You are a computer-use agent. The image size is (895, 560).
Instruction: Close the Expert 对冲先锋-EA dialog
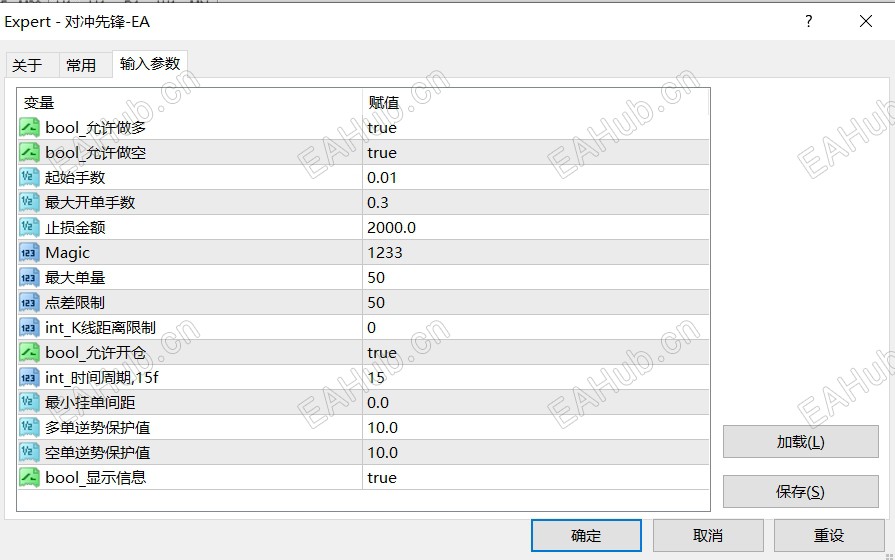865,21
